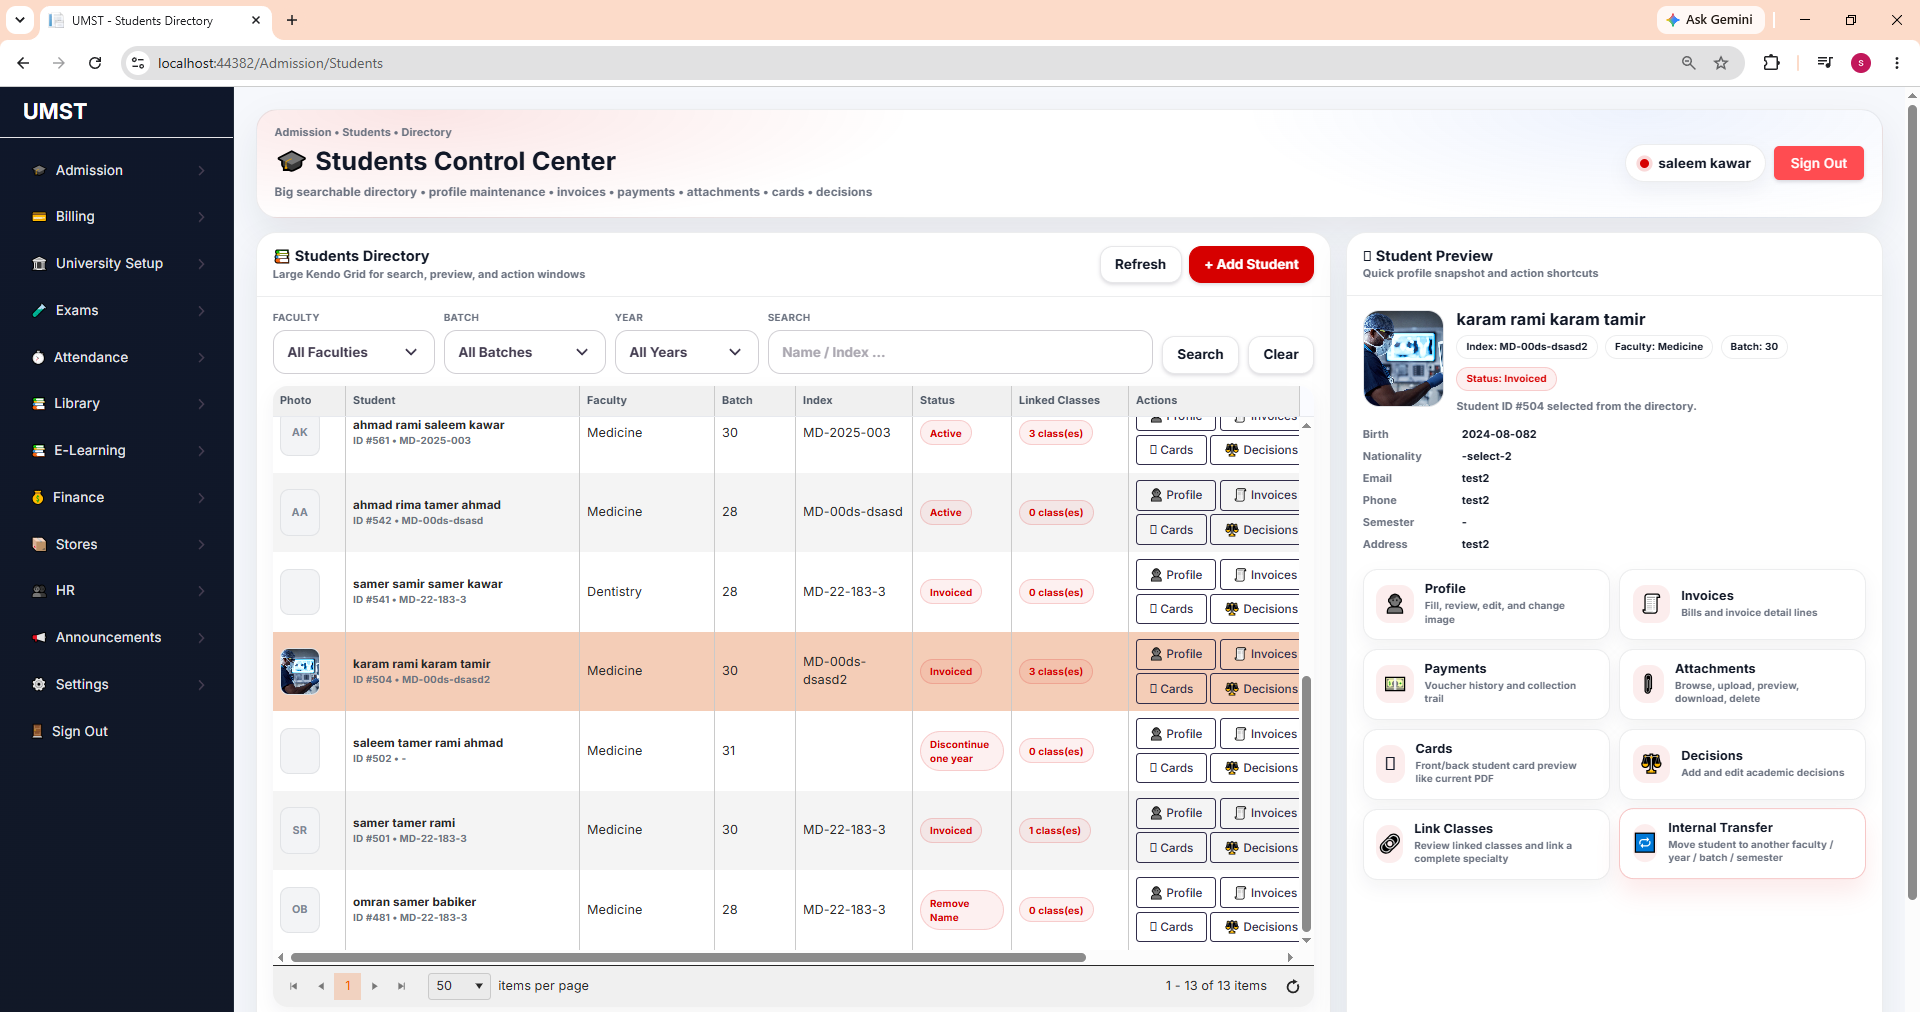Go to the last grid page icon

pyautogui.click(x=402, y=986)
